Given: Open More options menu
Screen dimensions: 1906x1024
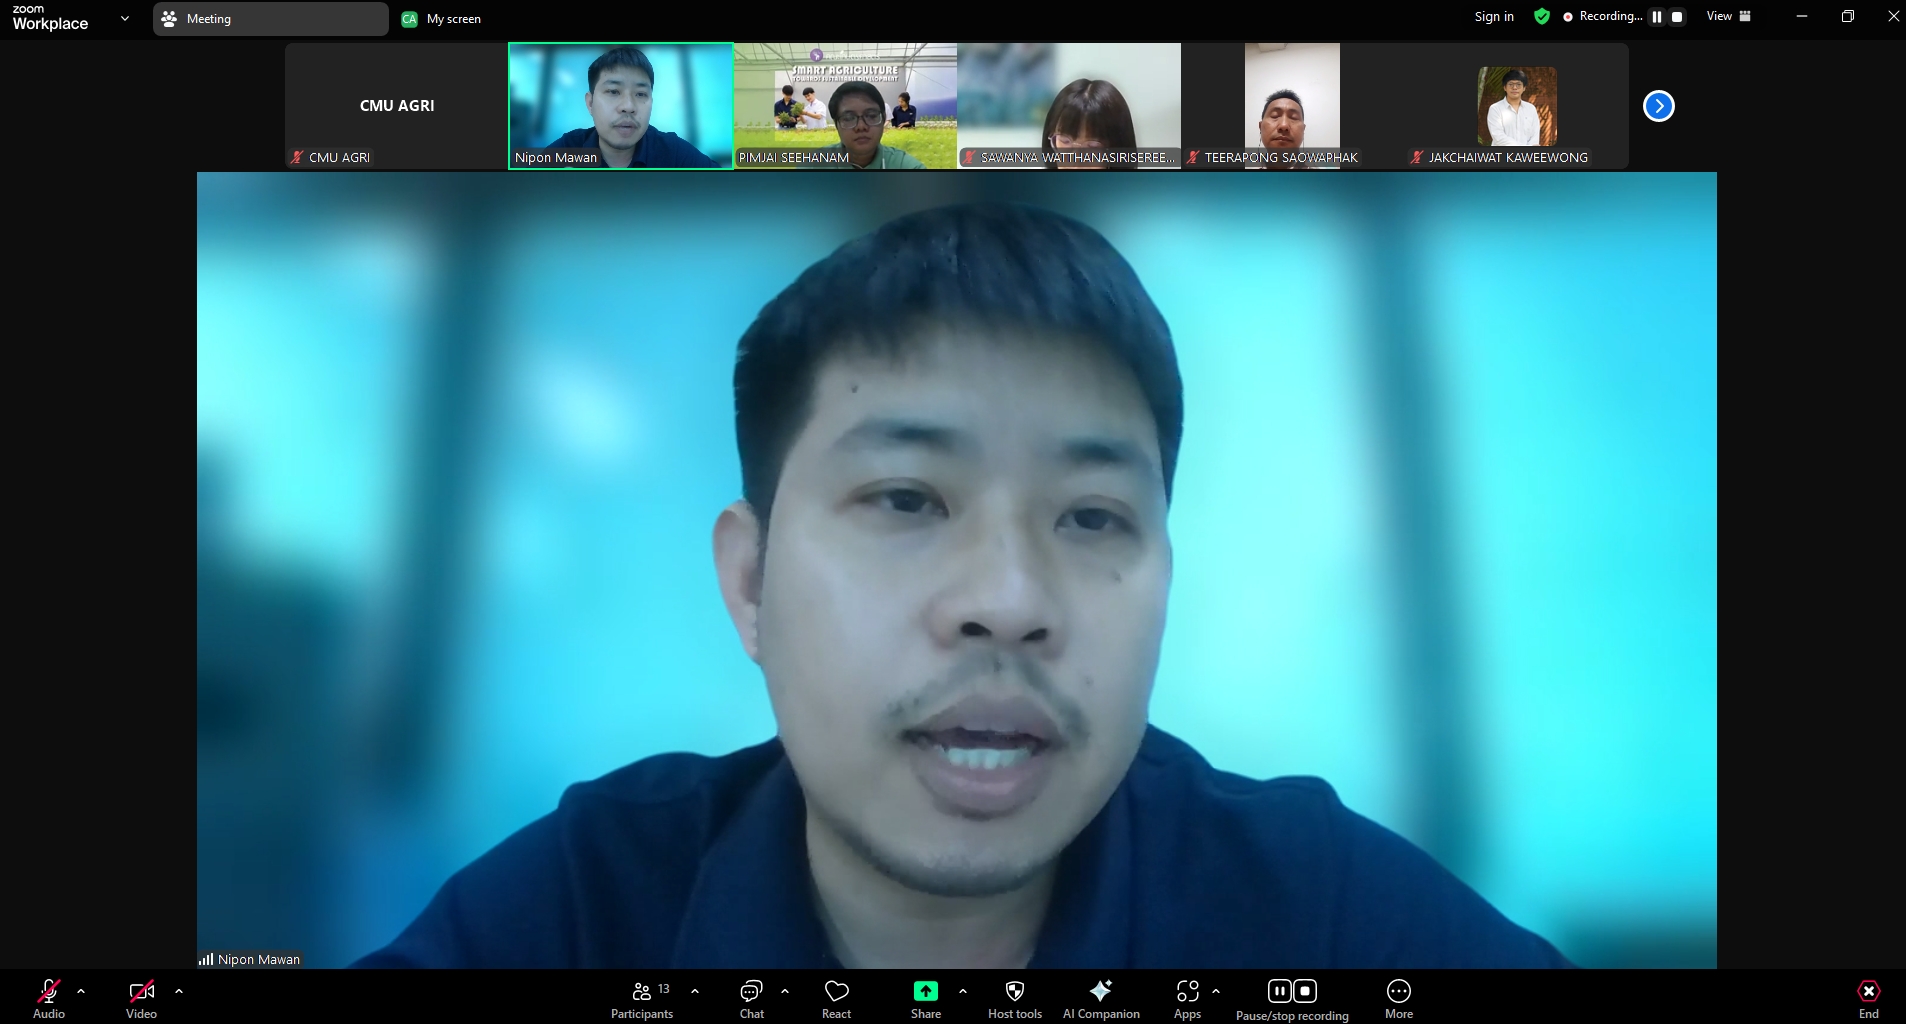Looking at the screenshot, I should tap(1399, 999).
